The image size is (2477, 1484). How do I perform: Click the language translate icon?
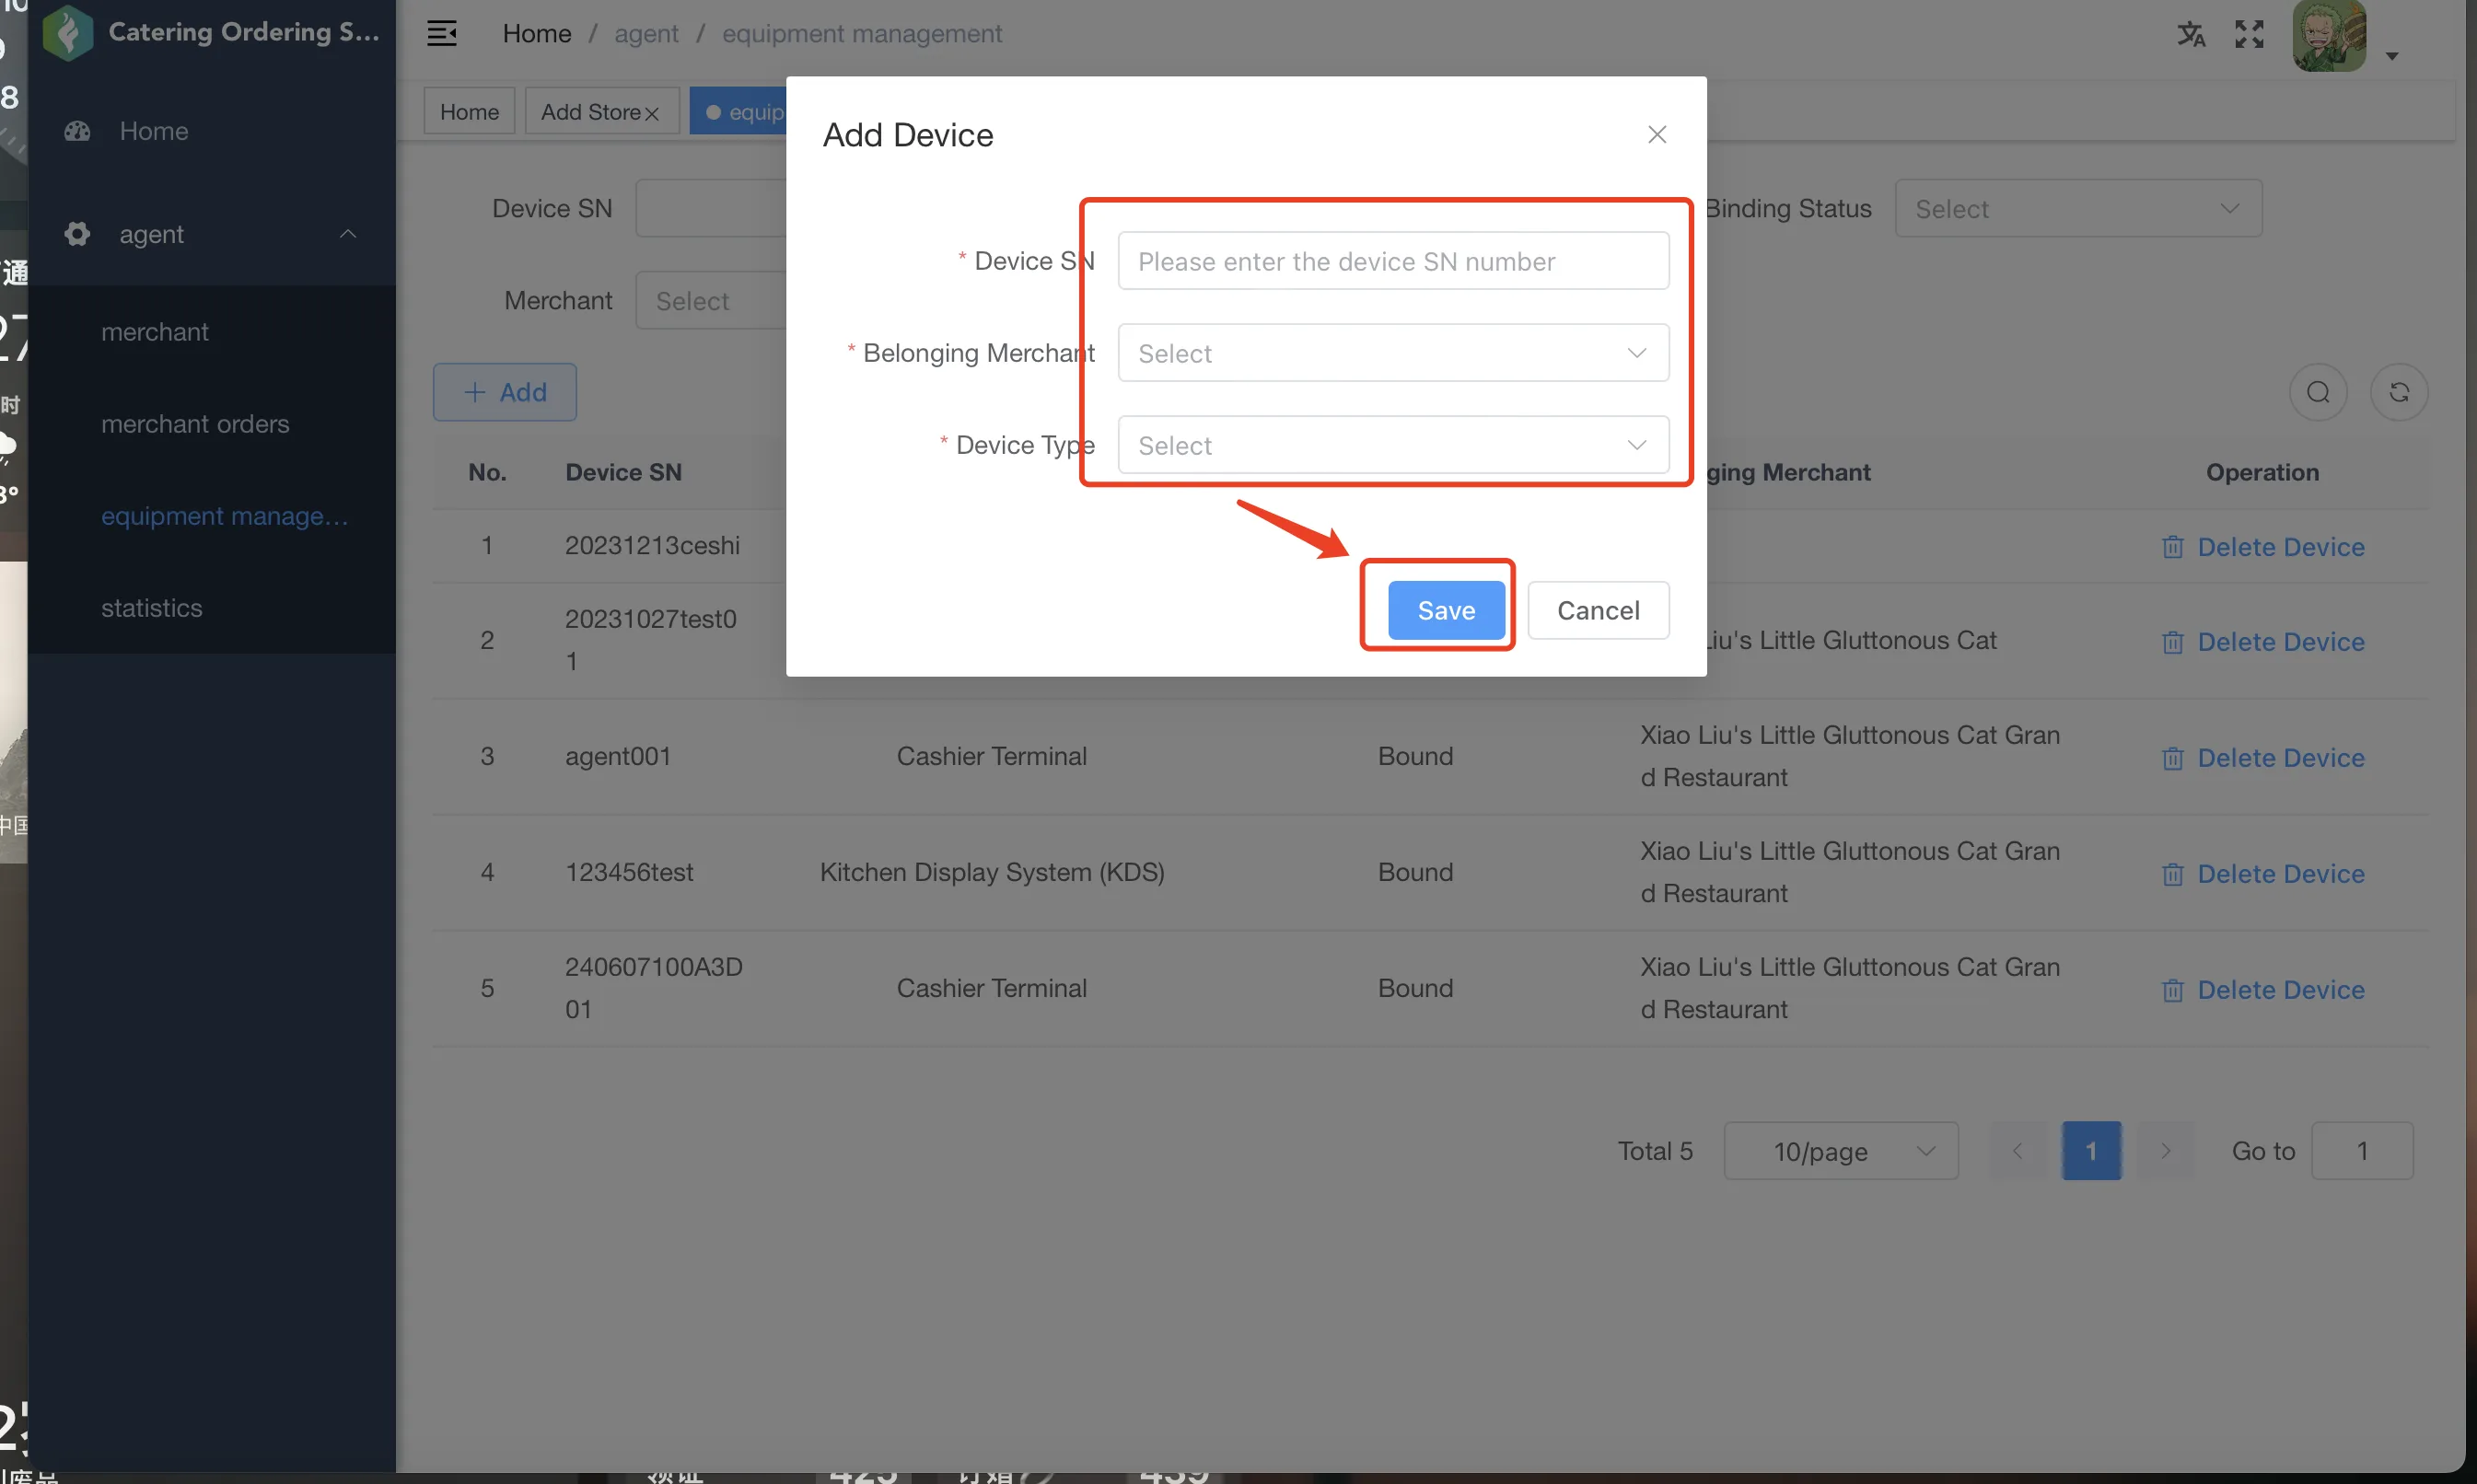point(2190,34)
